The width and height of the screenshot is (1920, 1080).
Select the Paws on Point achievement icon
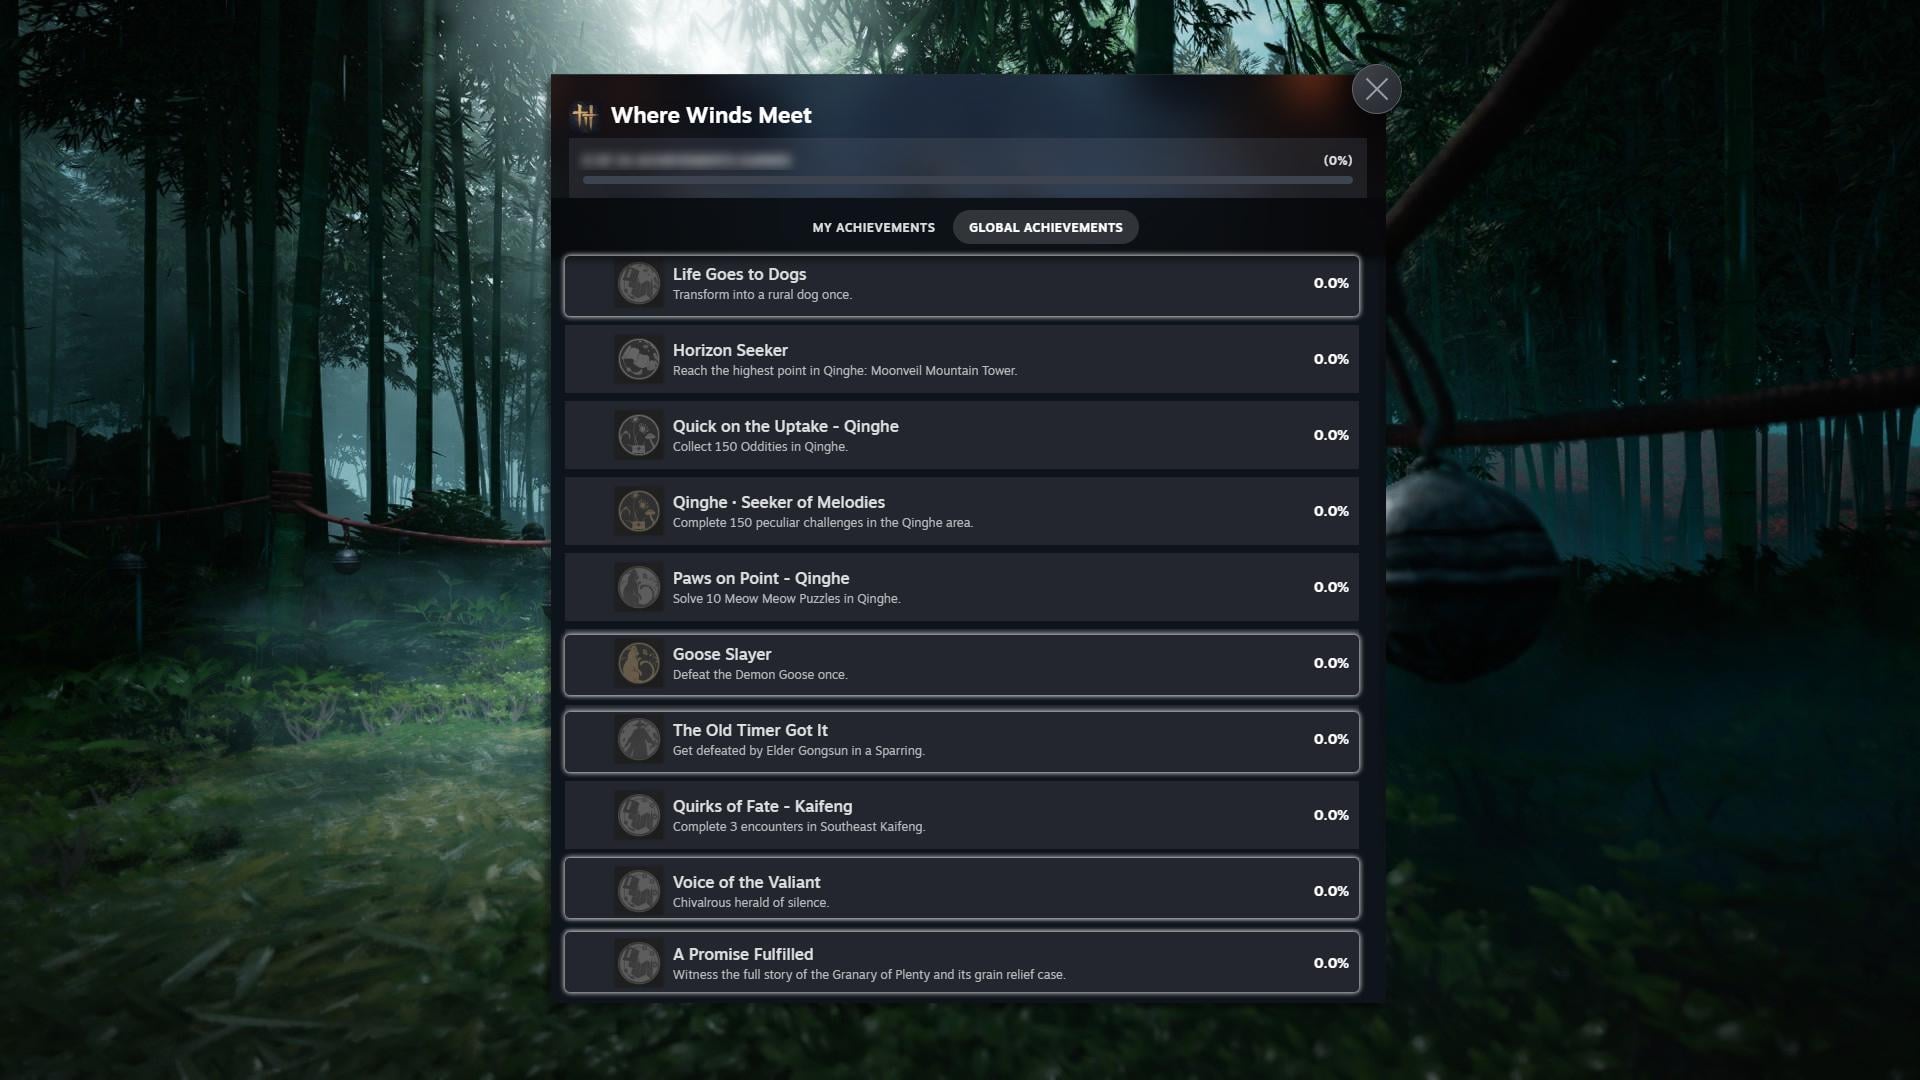[638, 588]
